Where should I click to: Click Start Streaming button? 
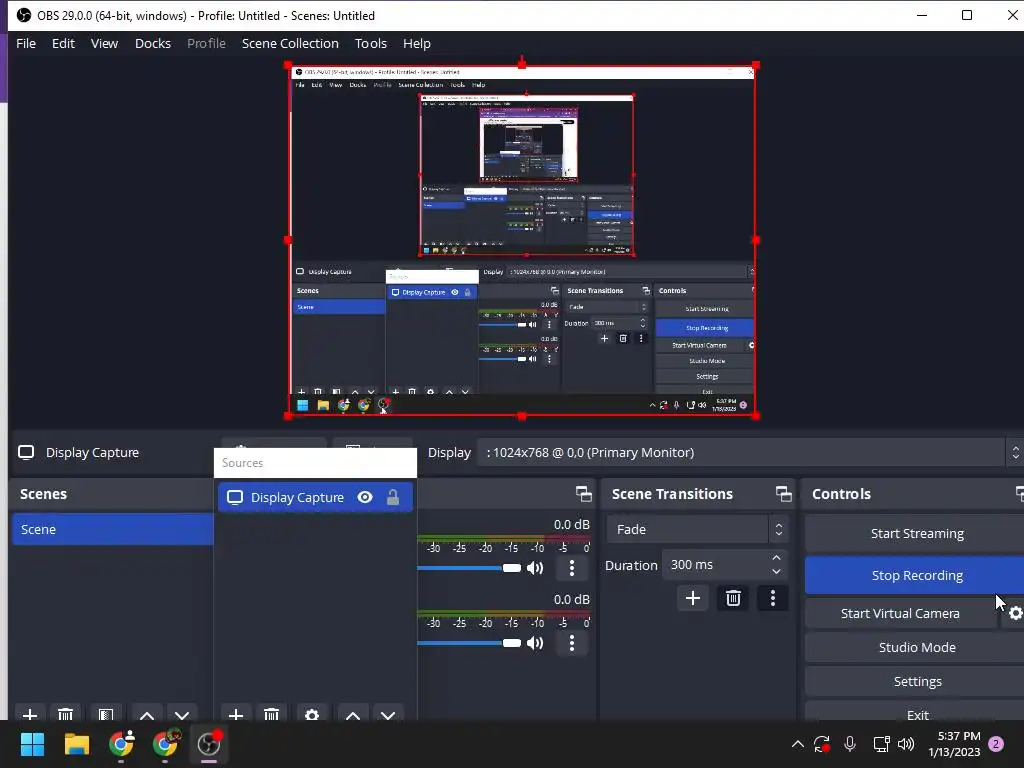916,534
